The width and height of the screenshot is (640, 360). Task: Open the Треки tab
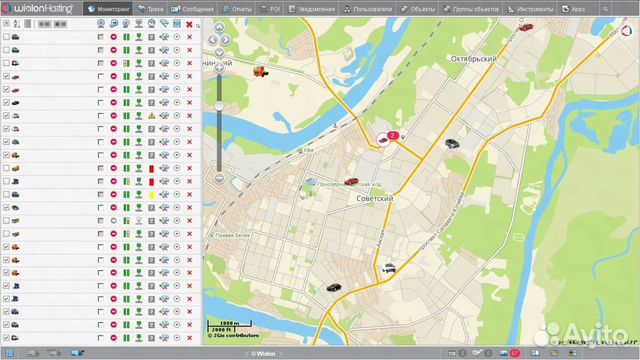[150, 9]
